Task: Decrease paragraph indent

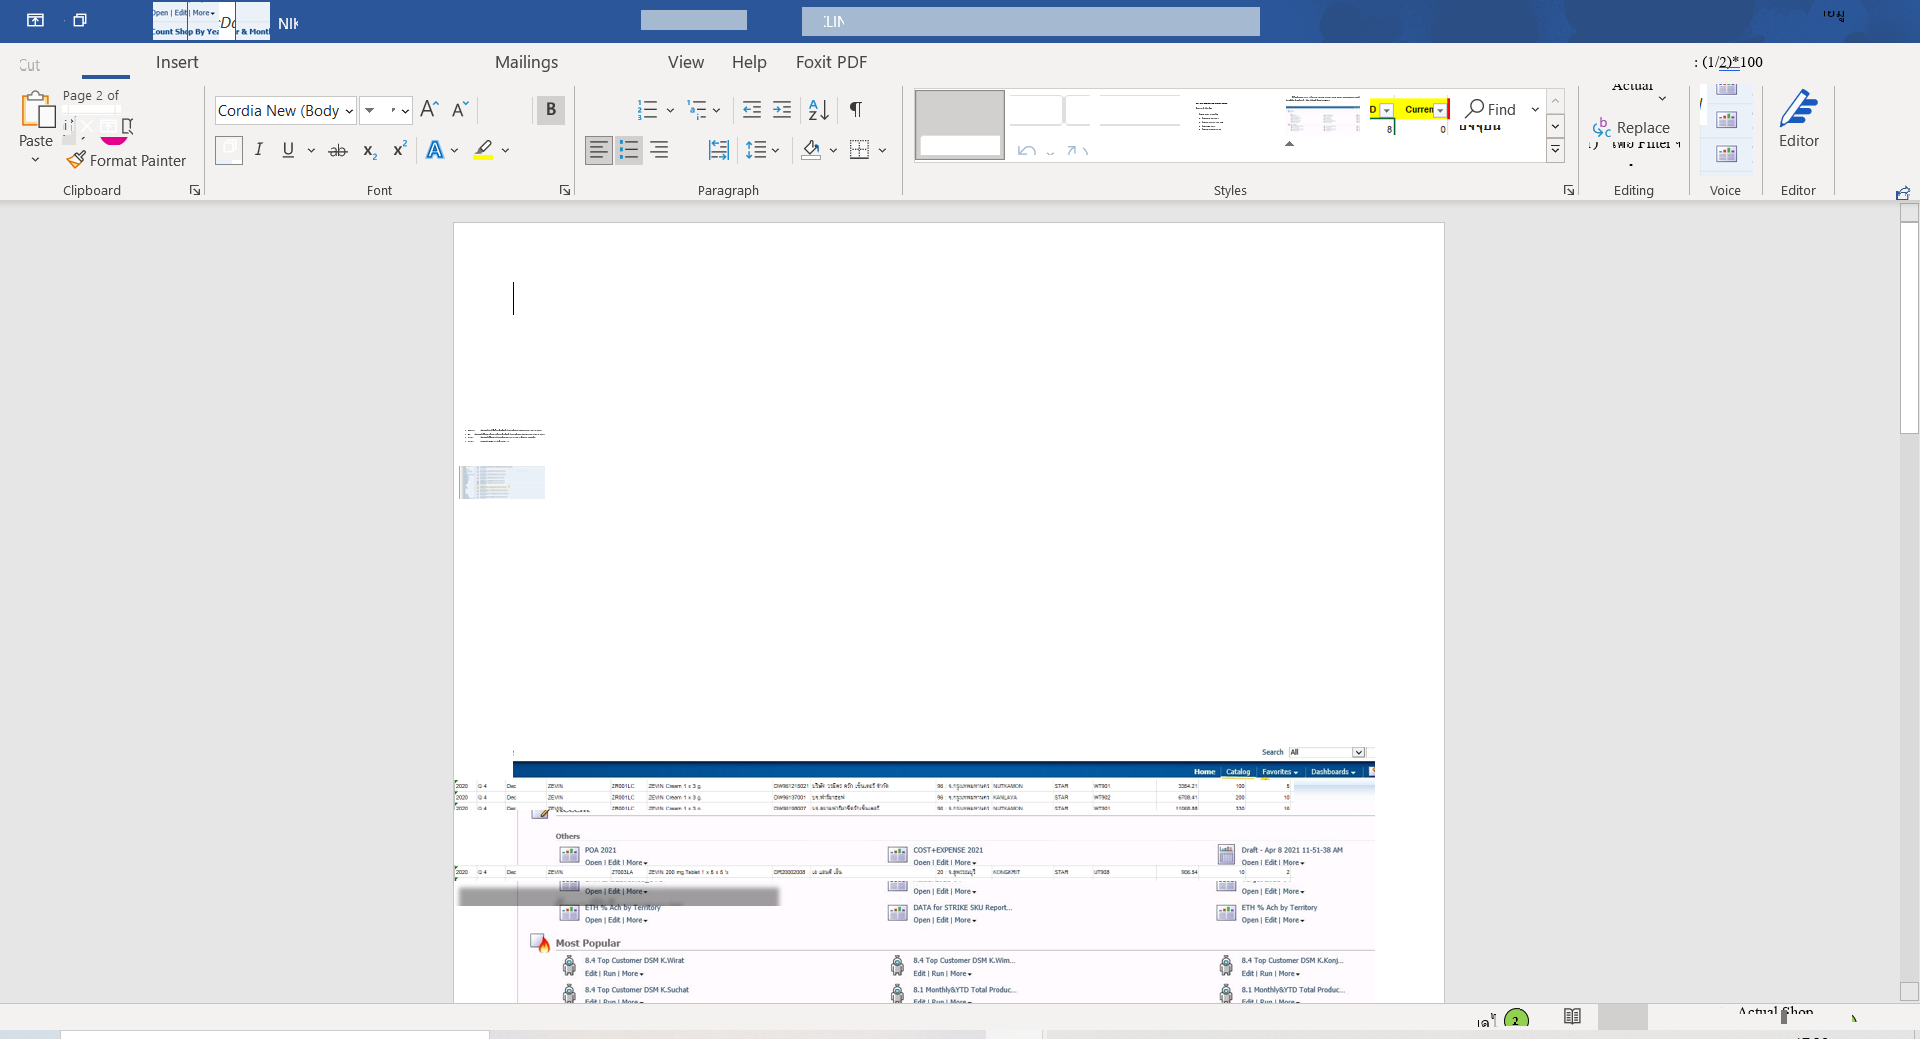Action: click(x=752, y=109)
